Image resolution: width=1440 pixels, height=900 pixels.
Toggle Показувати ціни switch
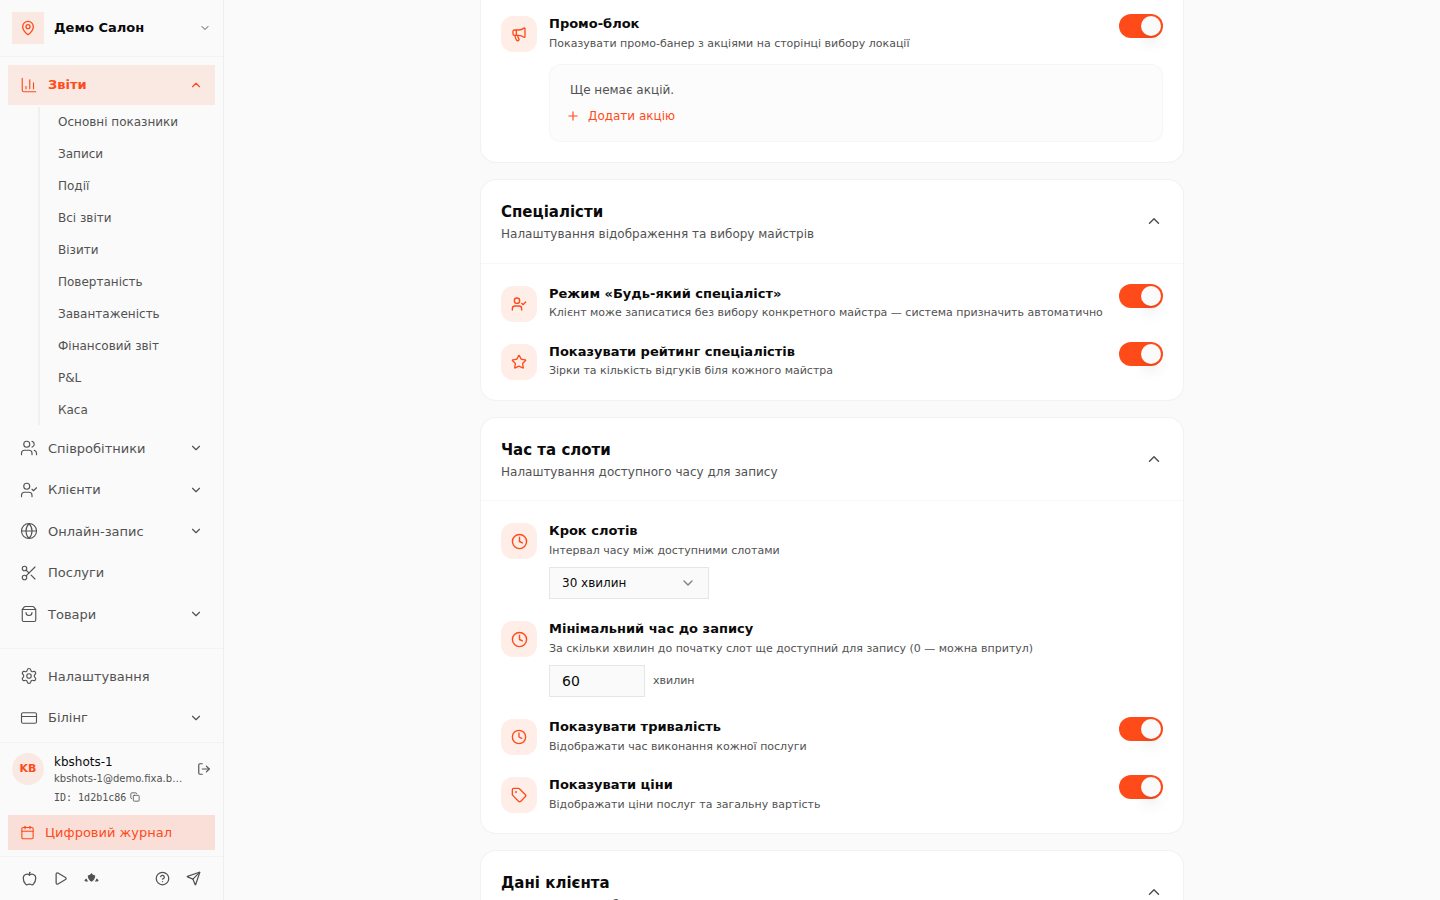point(1141,787)
